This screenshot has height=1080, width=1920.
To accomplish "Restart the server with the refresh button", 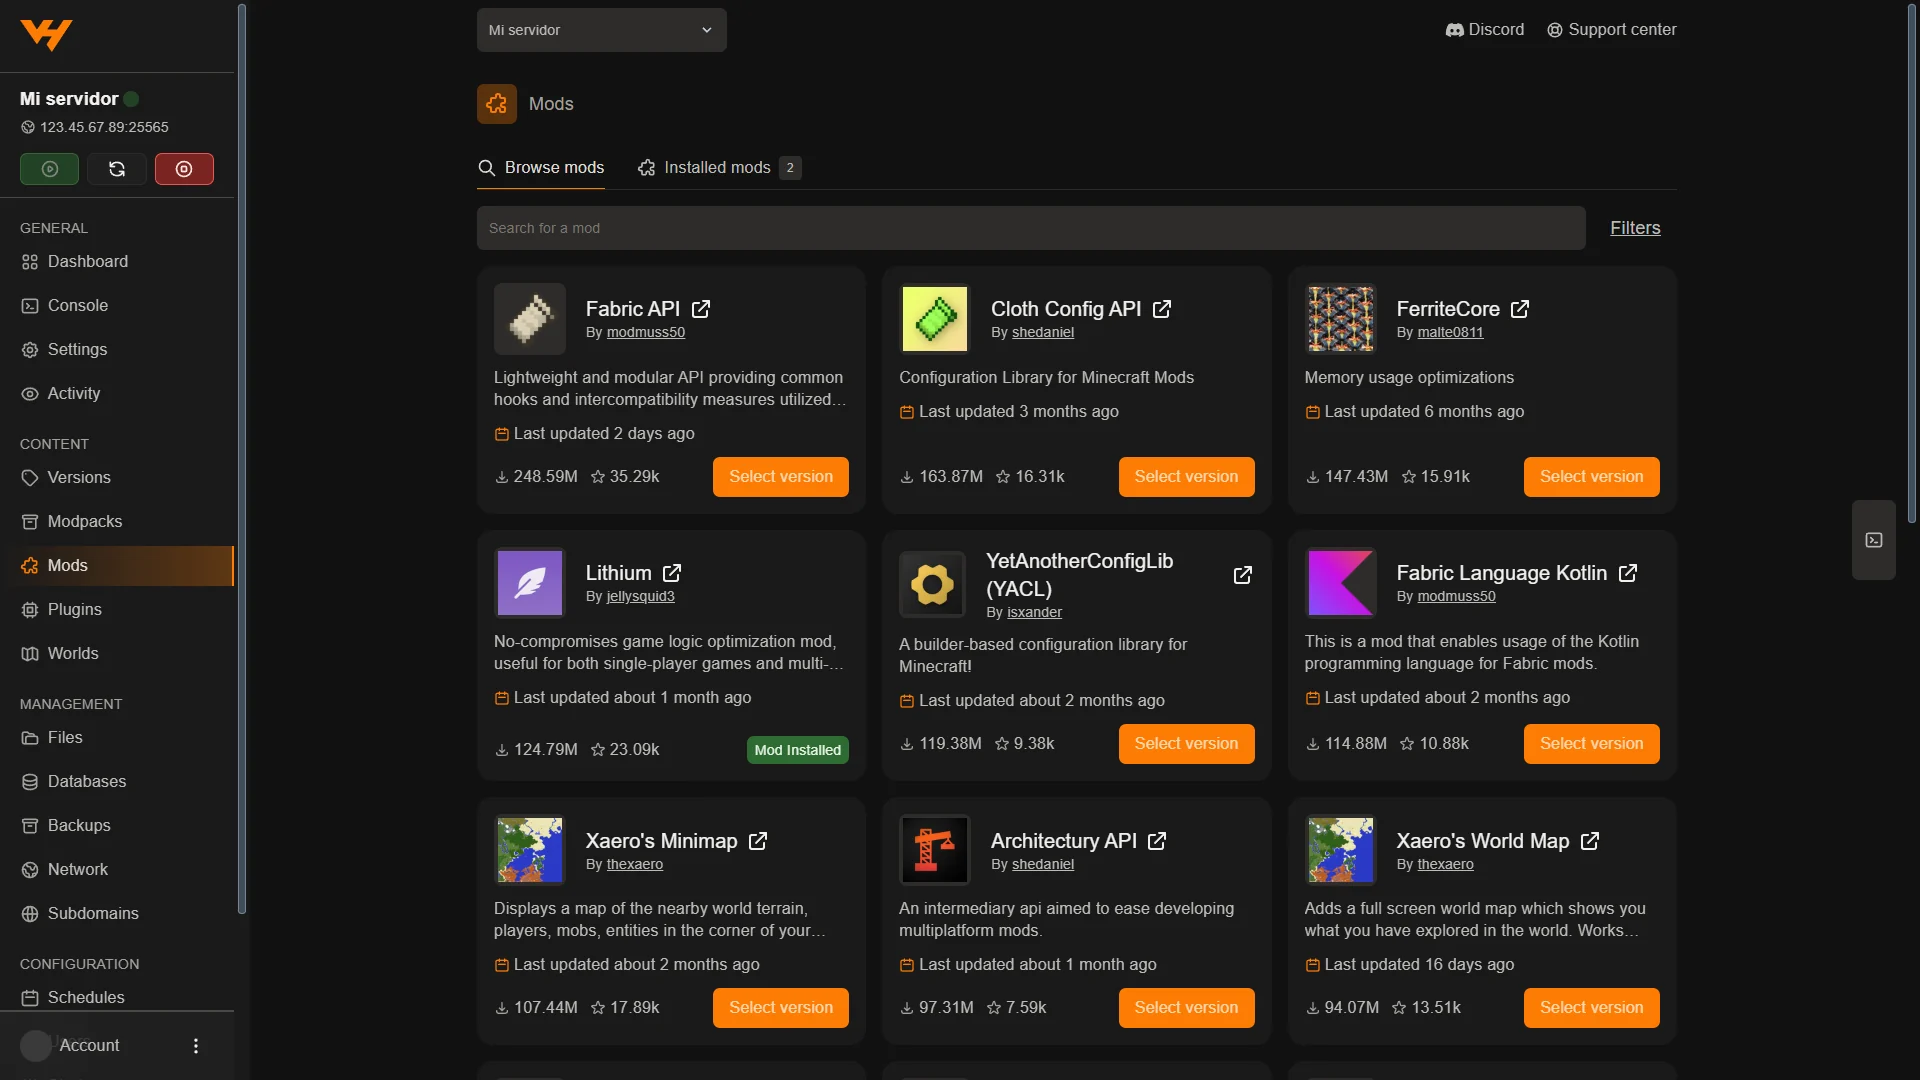I will point(117,169).
